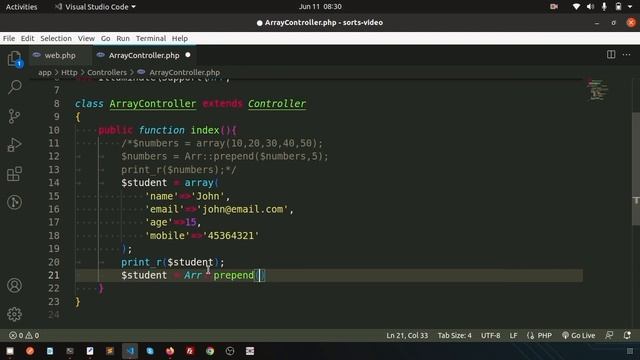Open system status menu arrow

[630, 7]
